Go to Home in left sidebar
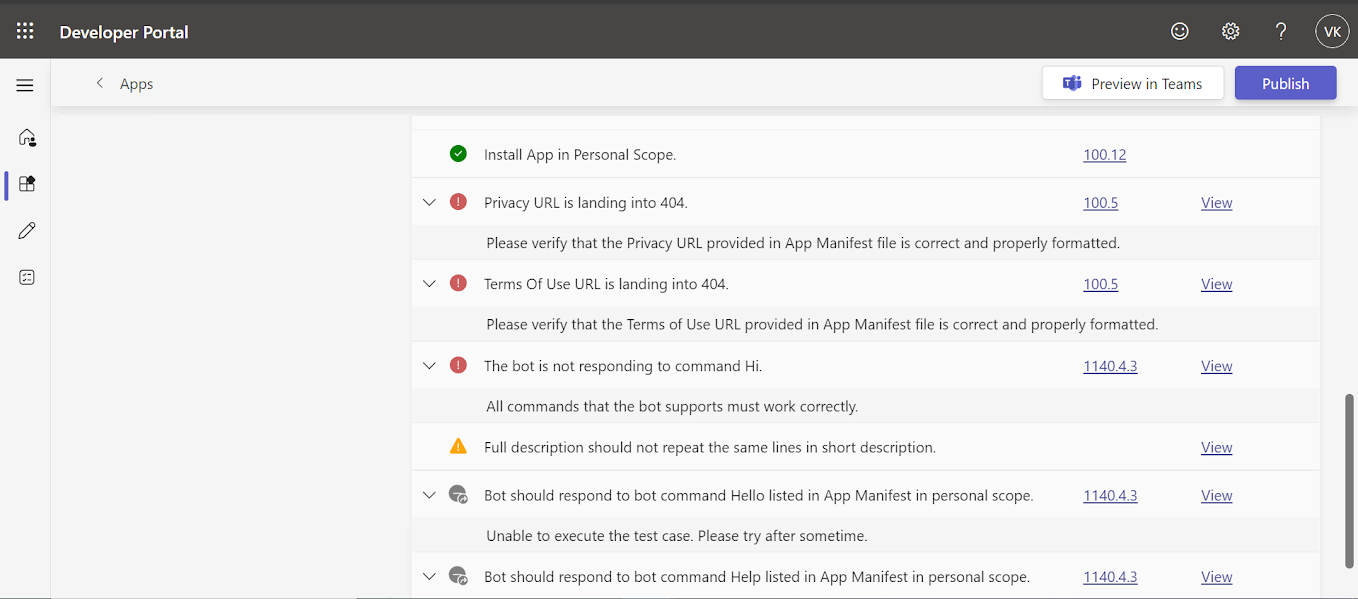 [x=27, y=137]
